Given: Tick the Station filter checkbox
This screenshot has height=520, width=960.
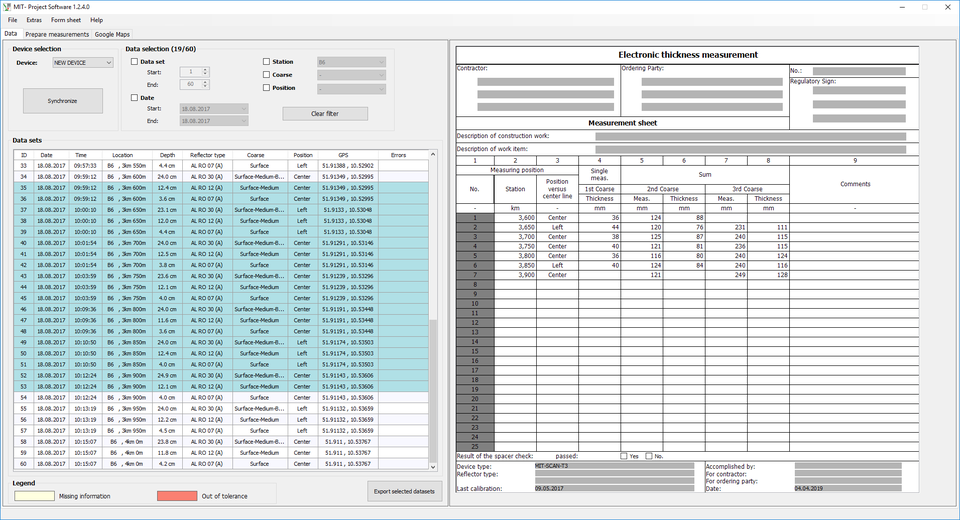Looking at the screenshot, I should pyautogui.click(x=266, y=61).
